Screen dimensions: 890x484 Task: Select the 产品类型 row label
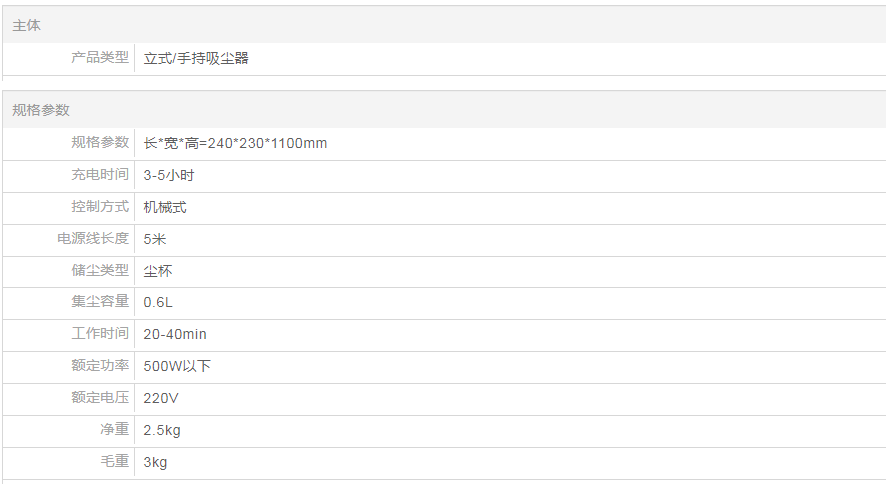[100, 58]
